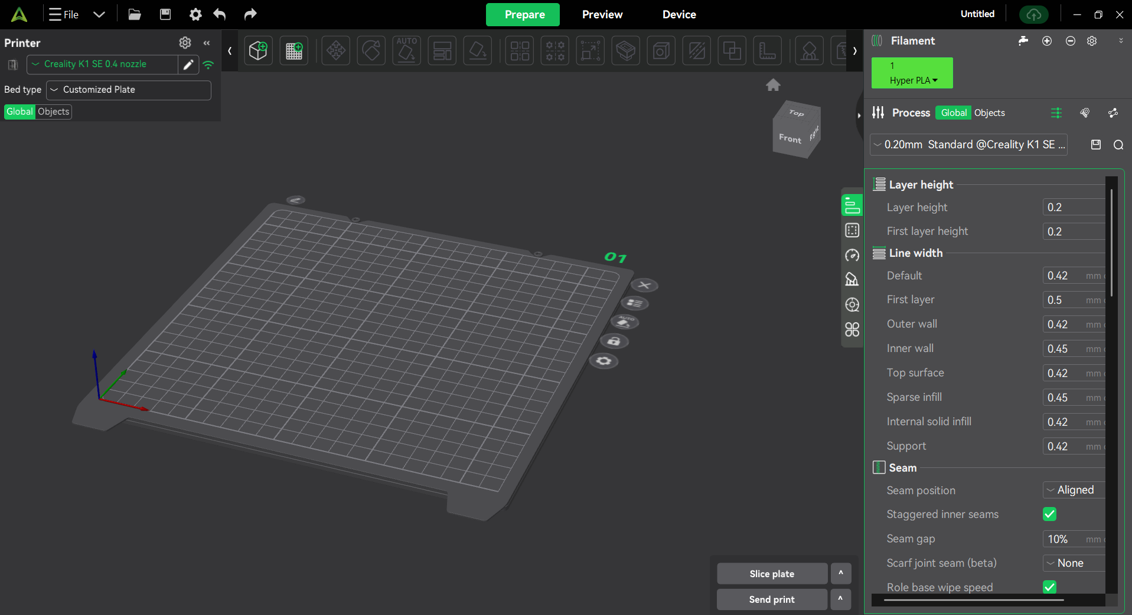Open the Quality settings panel icon
The image size is (1132, 615).
[851, 204]
